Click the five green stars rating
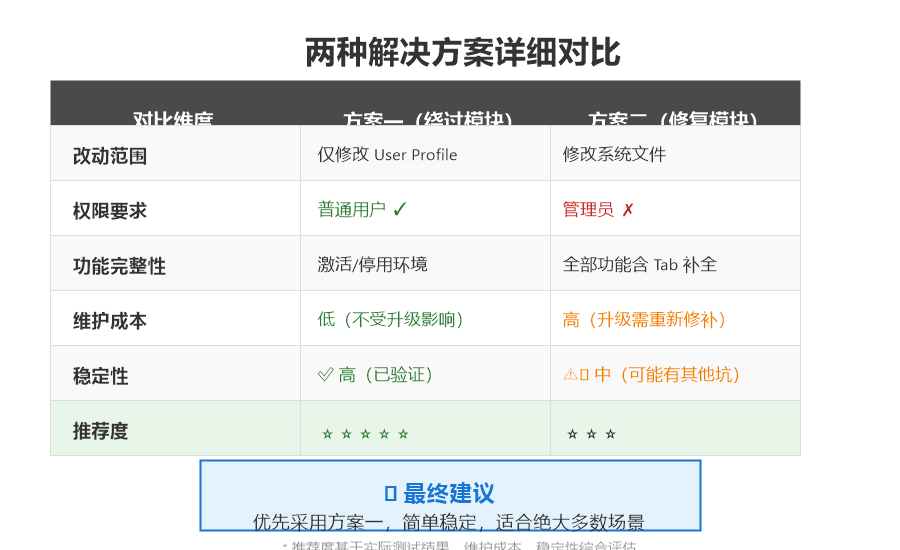 pos(366,434)
